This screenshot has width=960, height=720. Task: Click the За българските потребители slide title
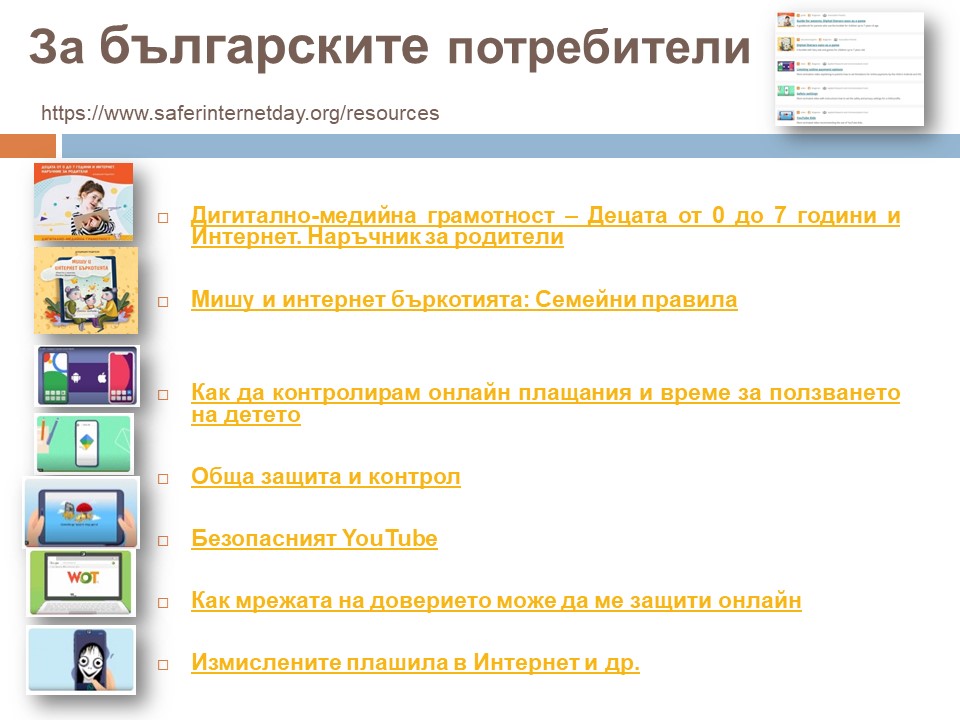[389, 47]
